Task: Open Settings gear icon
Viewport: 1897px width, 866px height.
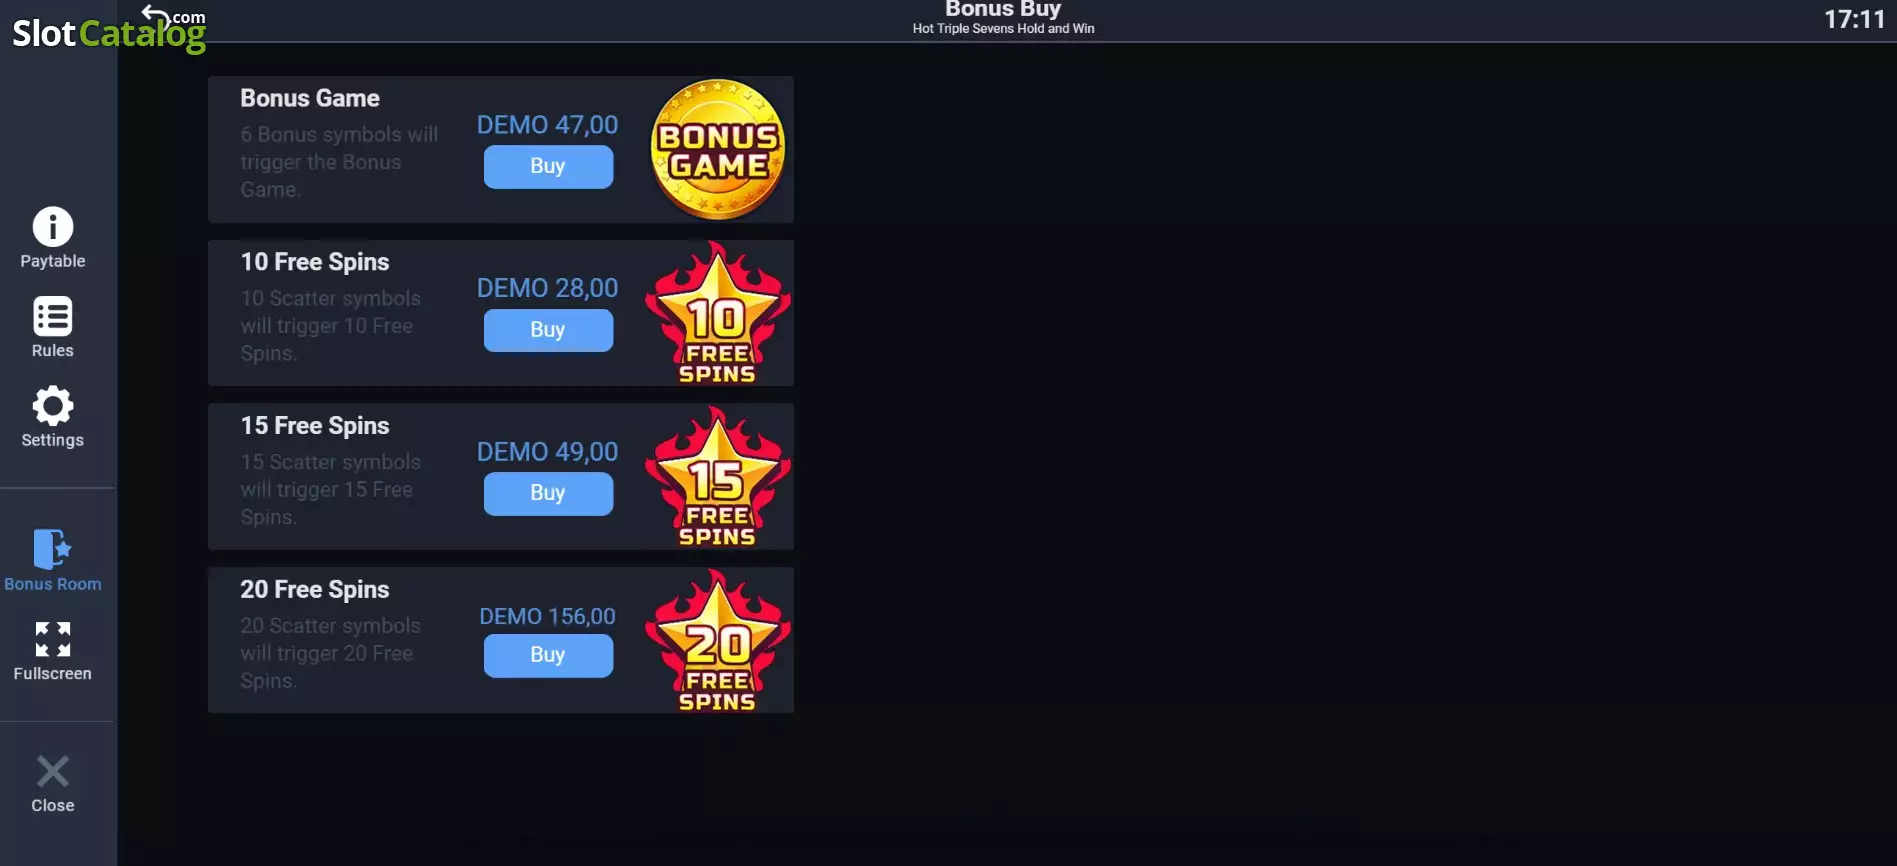Action: click(53, 406)
